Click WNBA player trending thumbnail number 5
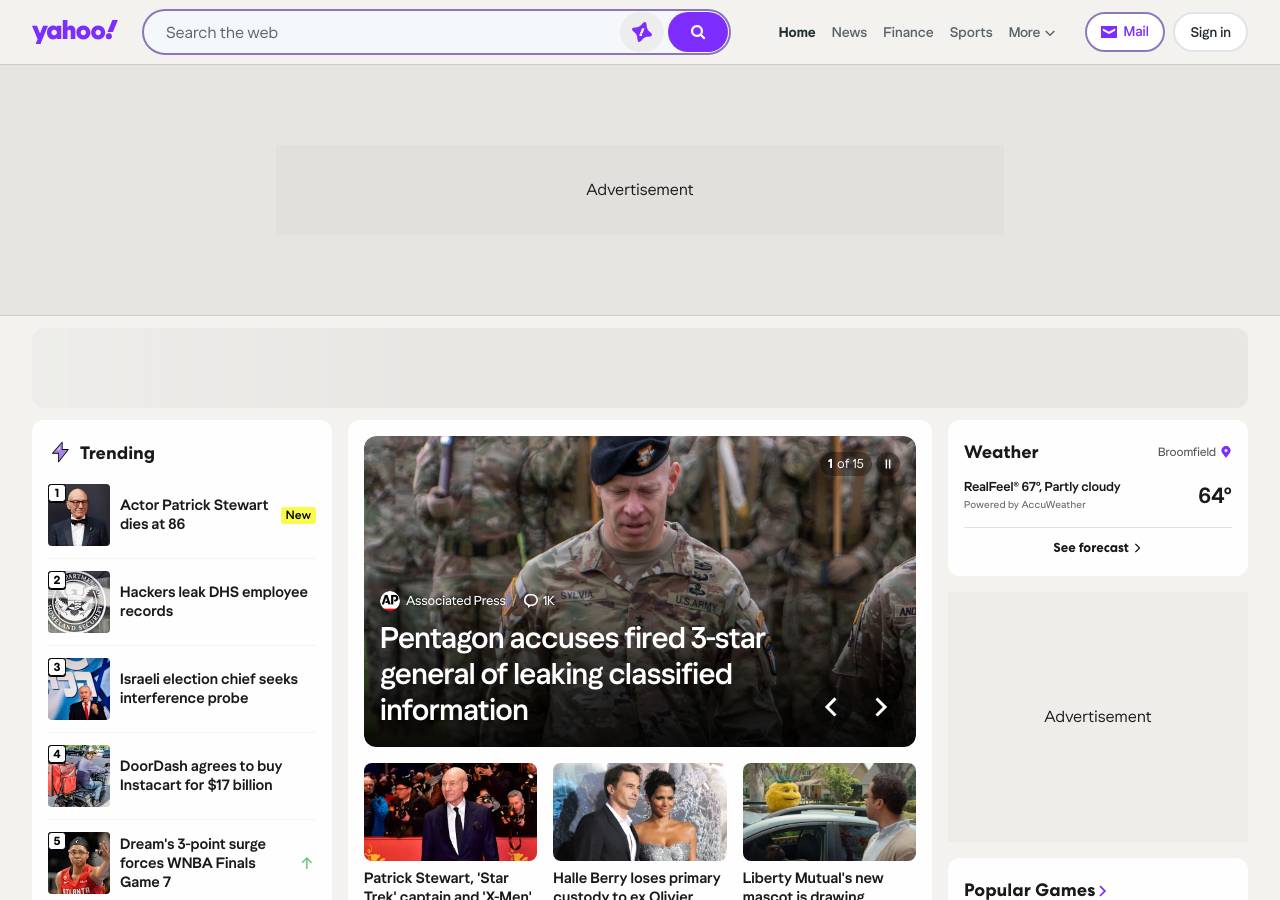1280x900 pixels. (x=79, y=863)
